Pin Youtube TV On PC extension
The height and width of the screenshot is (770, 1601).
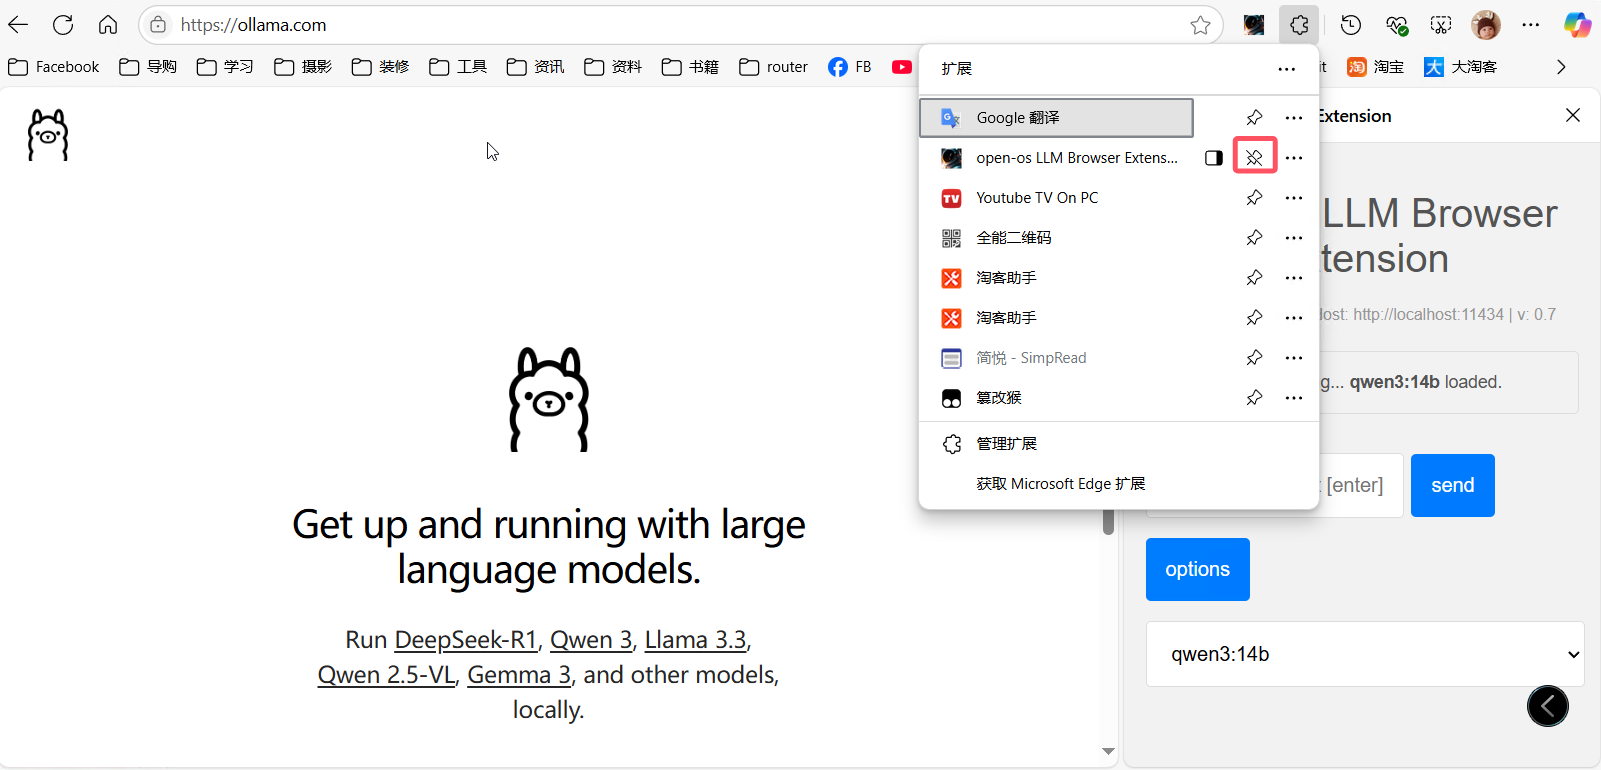pyautogui.click(x=1254, y=198)
